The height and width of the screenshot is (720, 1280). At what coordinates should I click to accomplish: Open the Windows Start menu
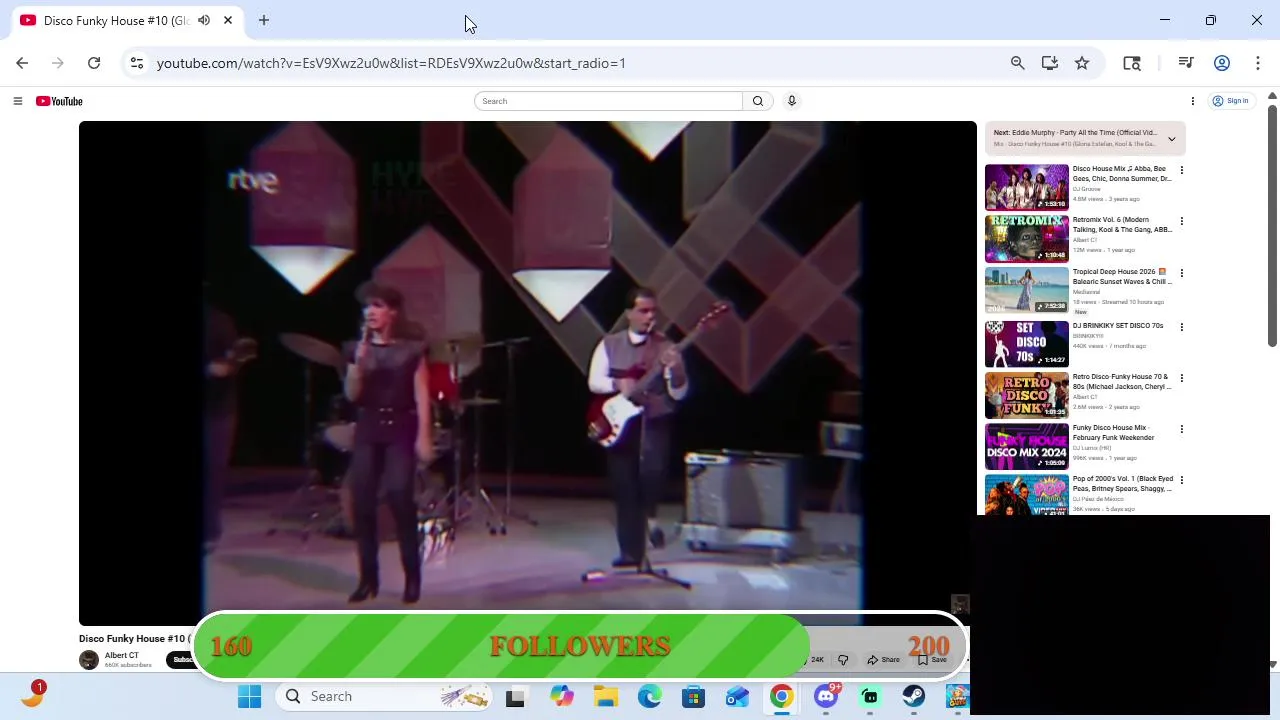249,696
